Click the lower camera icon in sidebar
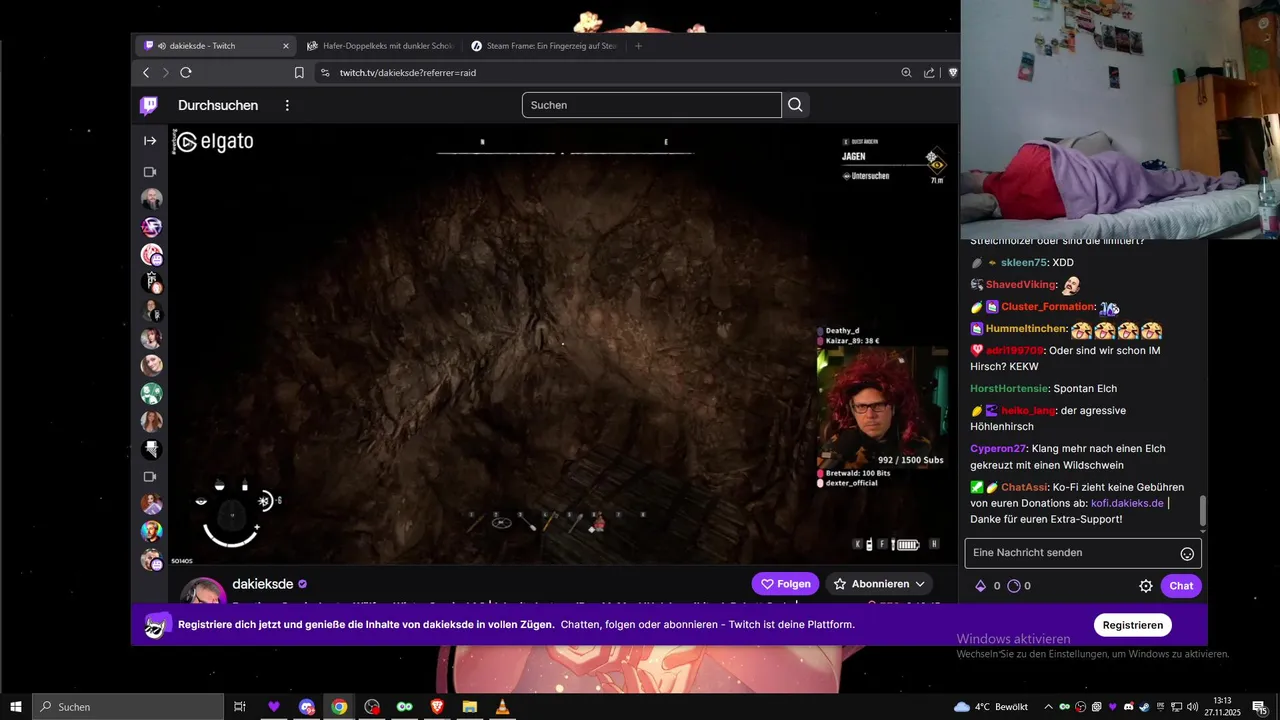The height and width of the screenshot is (720, 1280). point(150,476)
